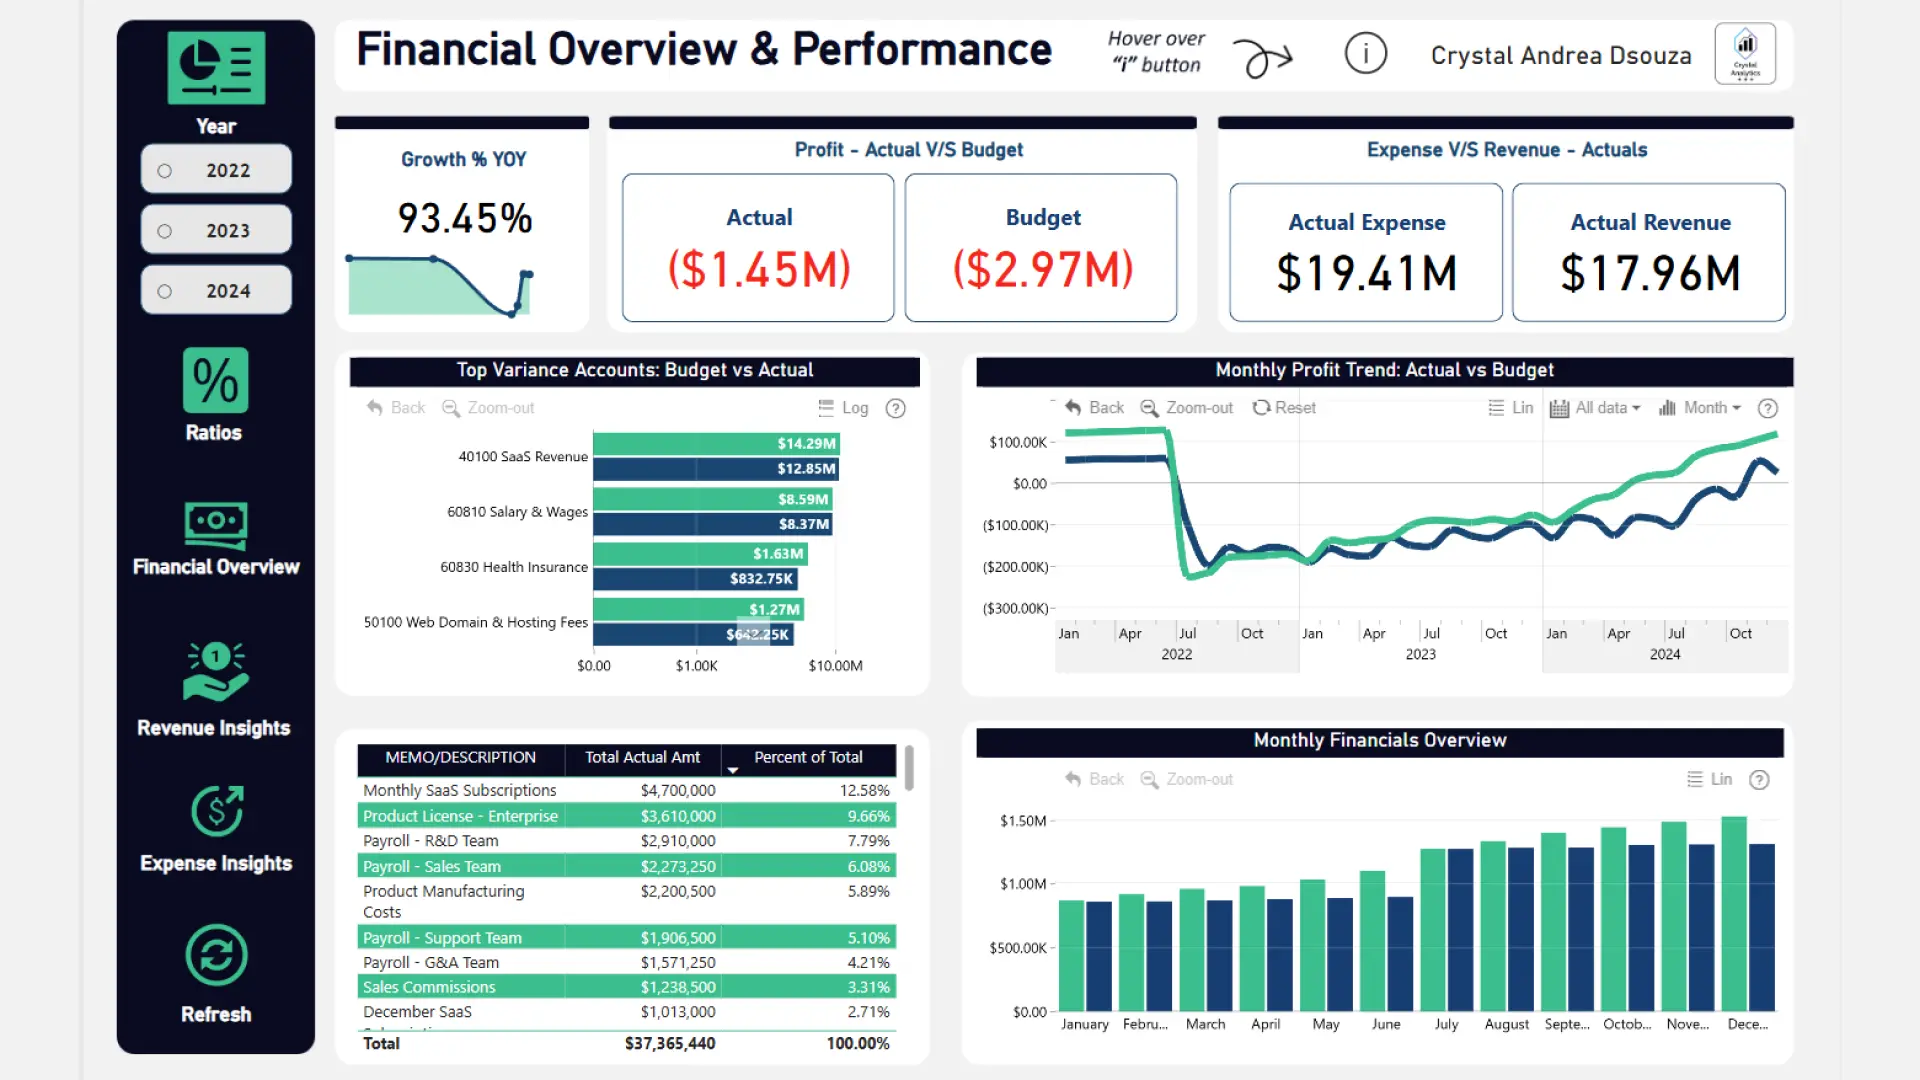Screen dimensions: 1920x1080
Task: Click MEMO/DESCRIPTION column header
Action: [460, 758]
